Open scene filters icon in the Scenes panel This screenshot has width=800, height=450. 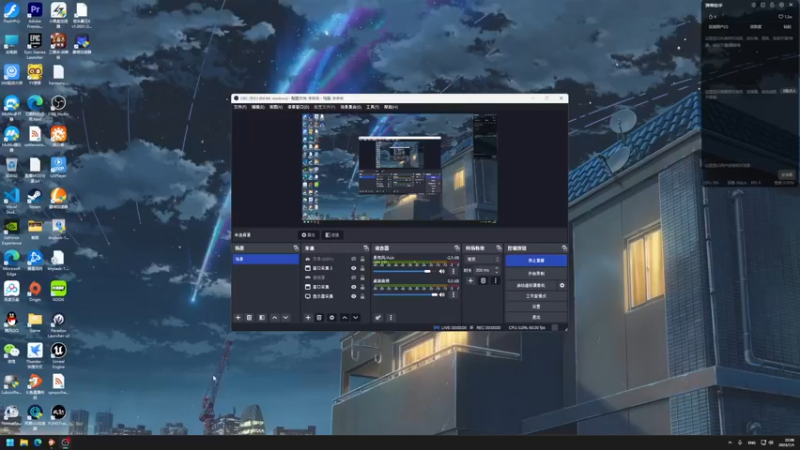tap(262, 317)
